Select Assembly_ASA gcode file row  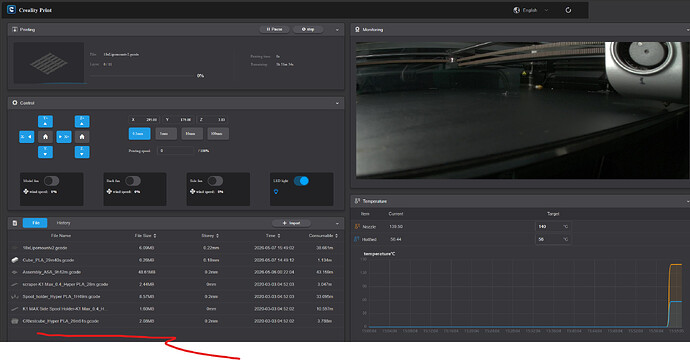(176, 272)
